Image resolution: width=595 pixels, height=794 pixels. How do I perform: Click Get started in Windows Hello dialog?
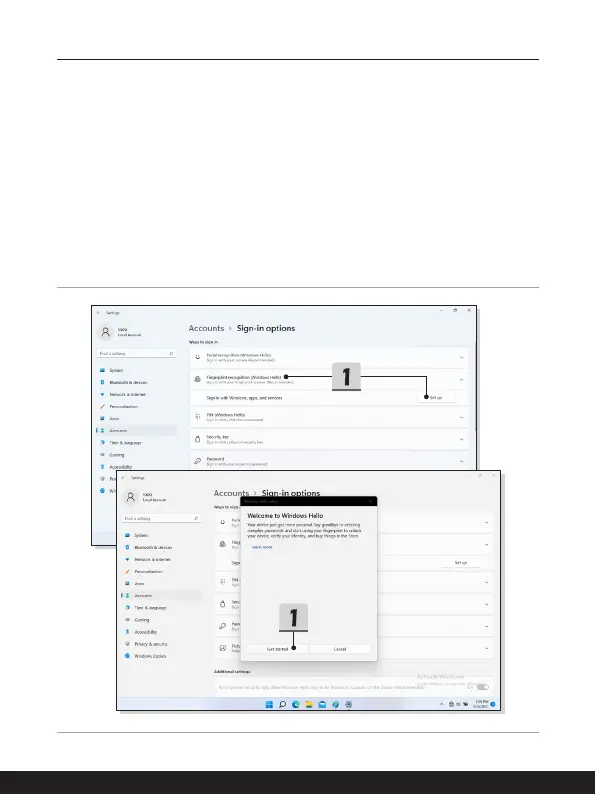277,649
